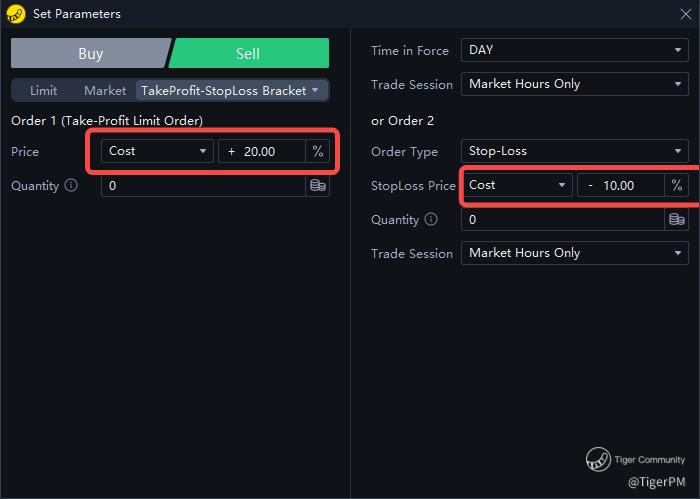Viewport: 700px width, 499px height.
Task: Toggle percent unit for take-profit price
Action: pos(317,151)
